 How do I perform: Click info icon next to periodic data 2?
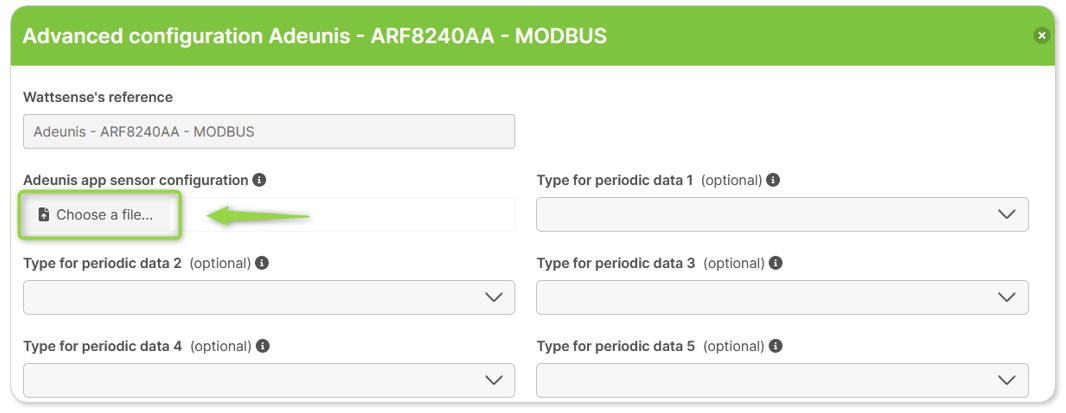click(262, 263)
